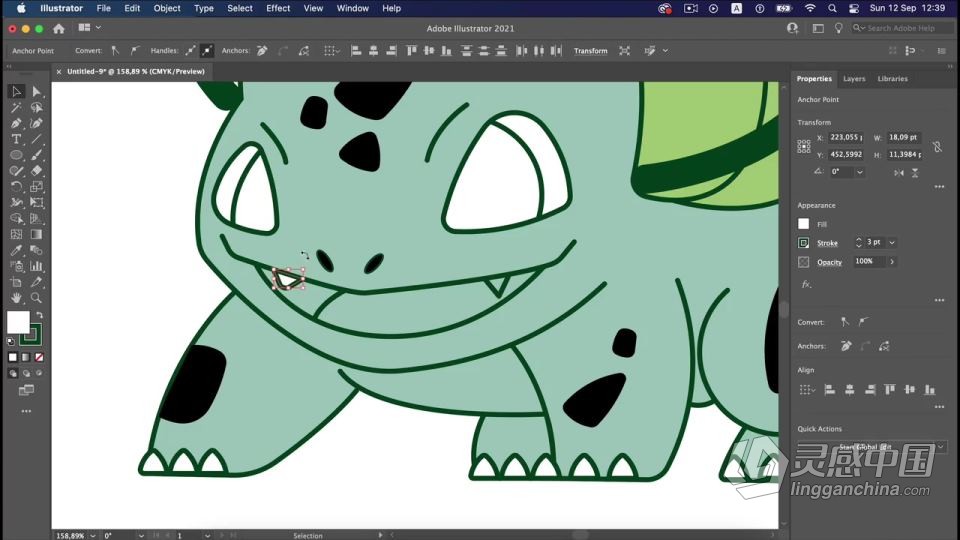960x540 pixels.
Task: Convert anchor to smooth in control bar
Action: 135,51
